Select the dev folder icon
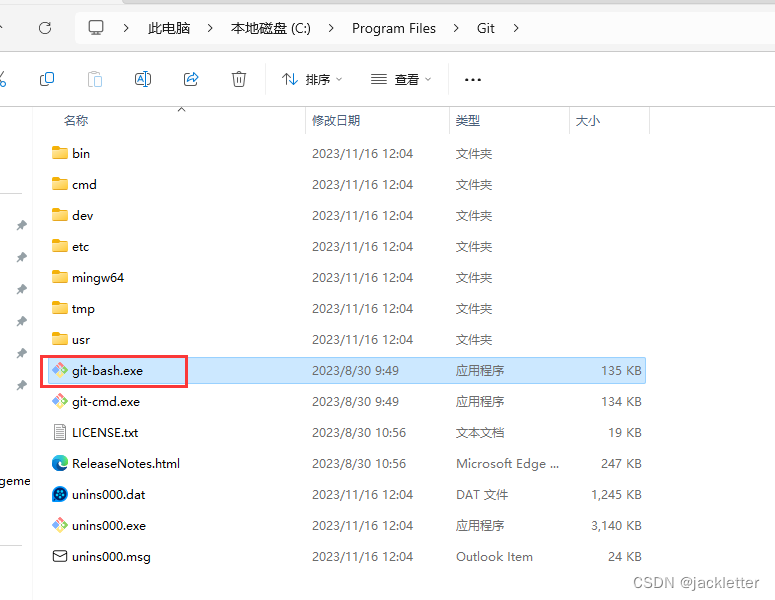Viewport: 775px width, 600px height. [x=60, y=215]
